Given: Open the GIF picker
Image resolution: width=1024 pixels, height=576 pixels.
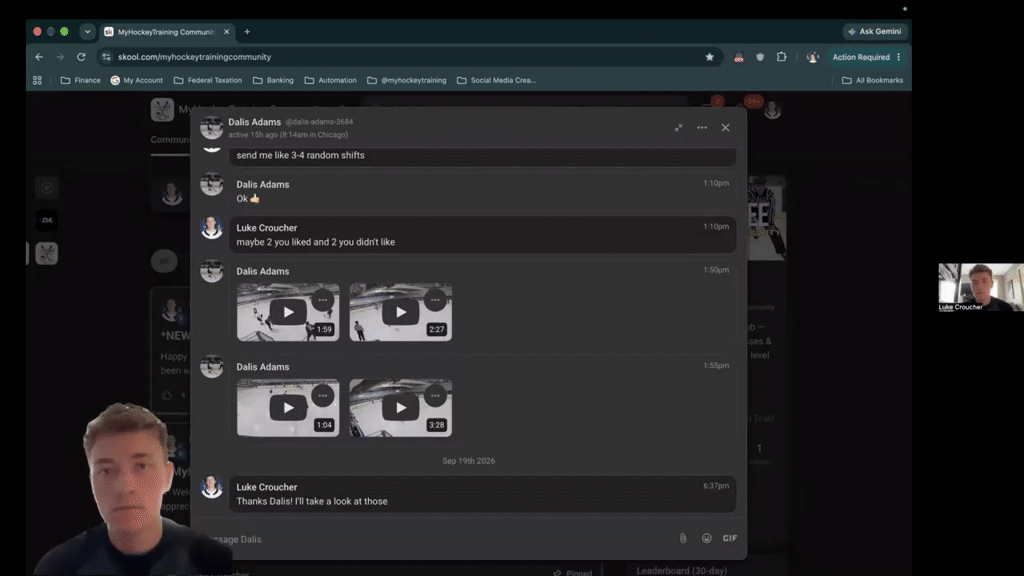Looking at the screenshot, I should coord(730,538).
